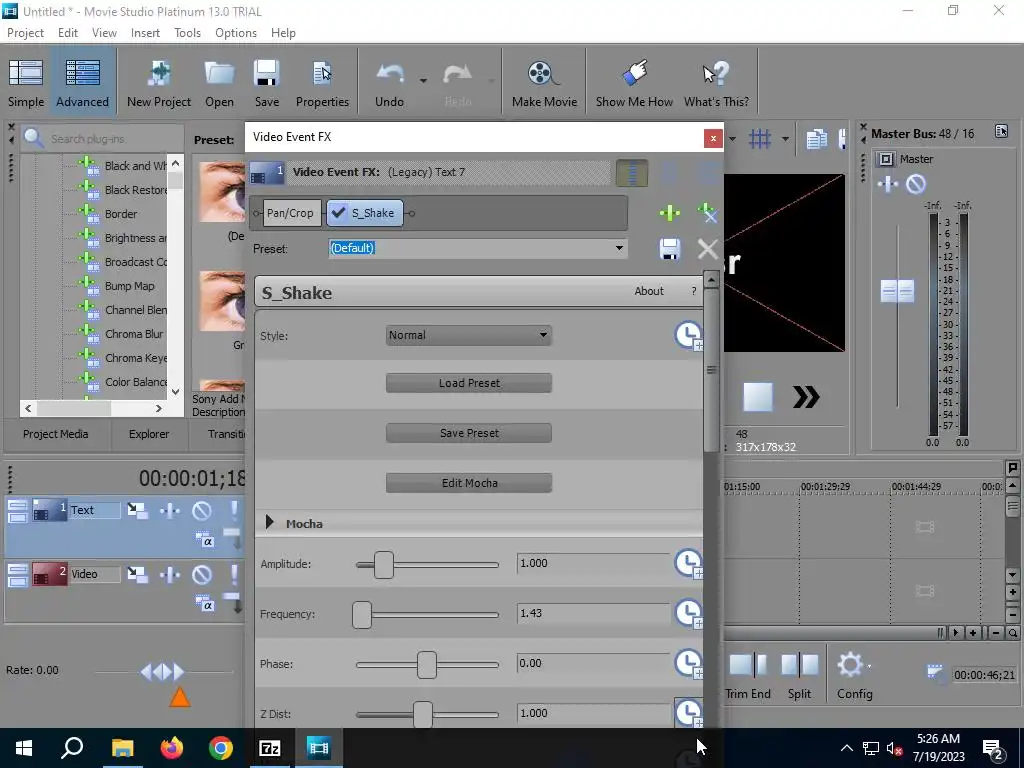Viewport: 1024px width, 768px height.
Task: Open grid overlay options dropdown arrow
Action: tap(785, 138)
